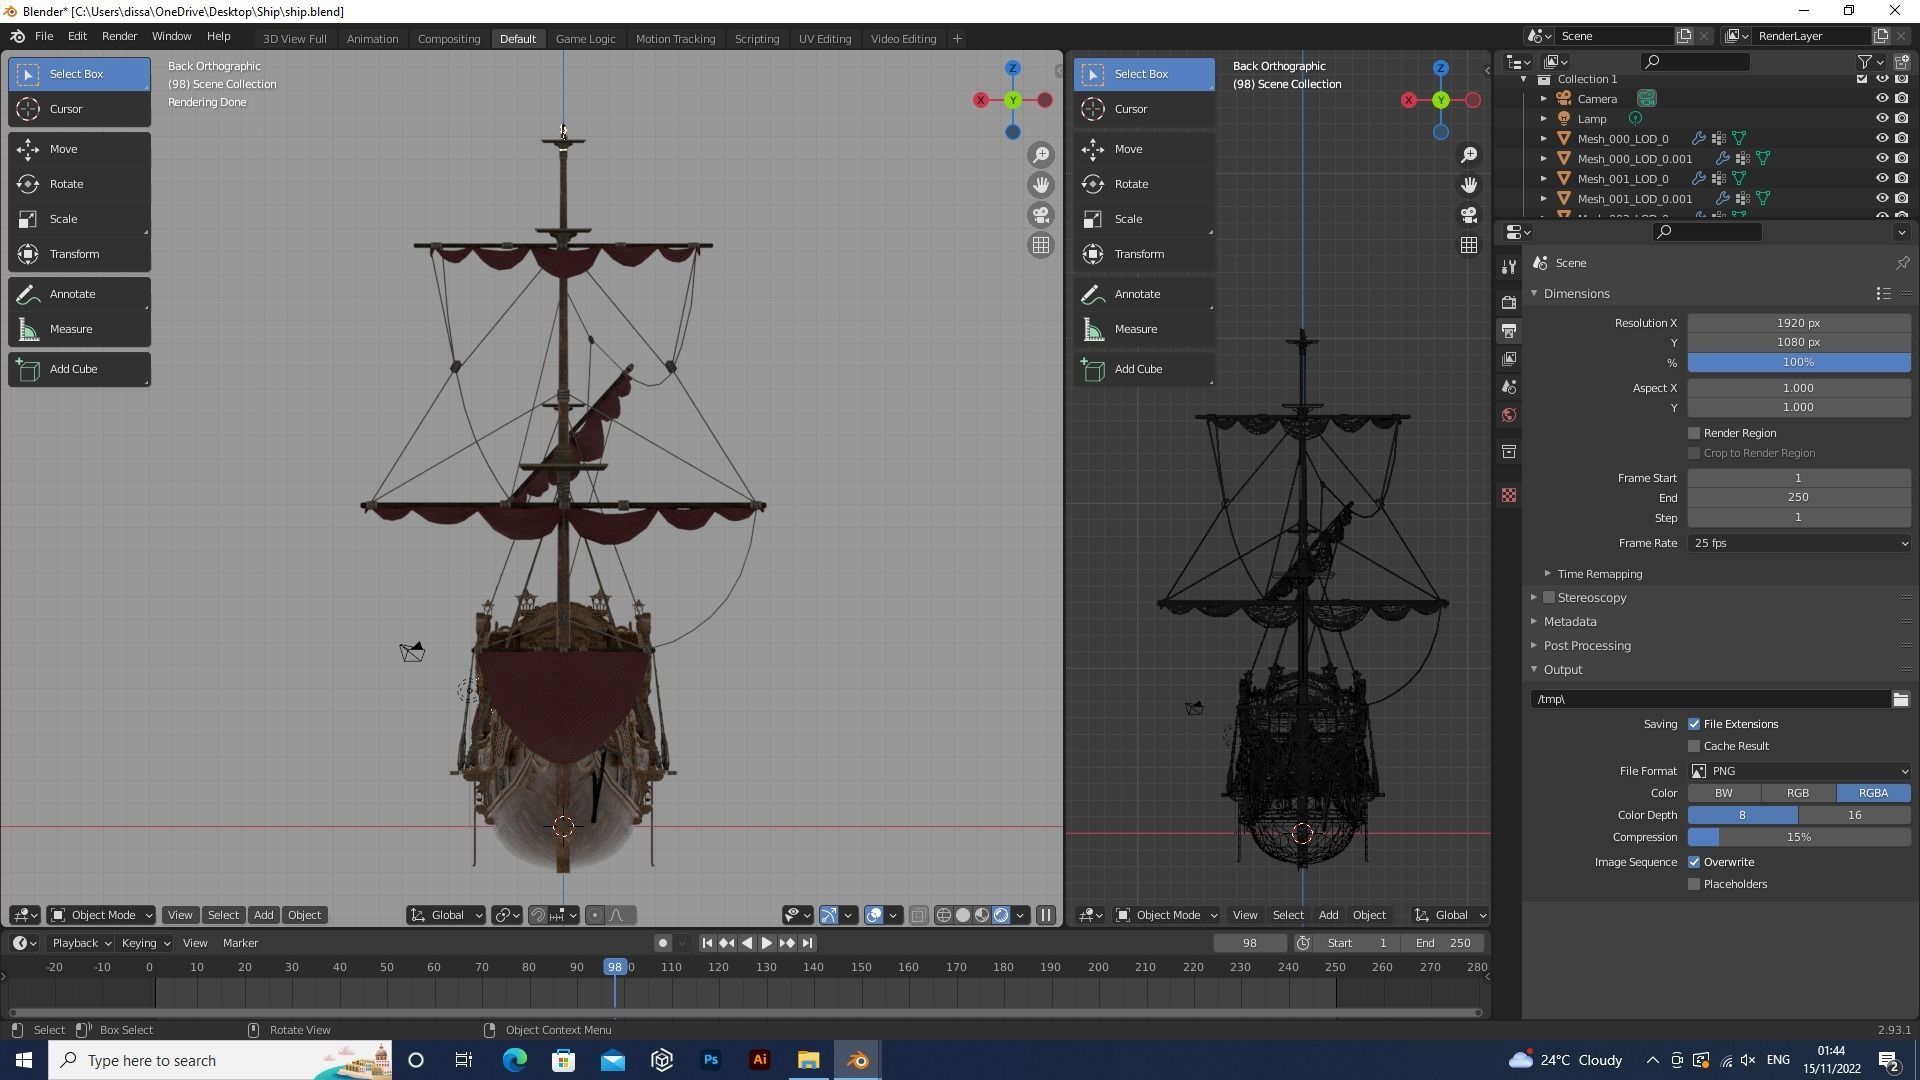The image size is (1920, 1080).
Task: Set color mode to RGB
Action: [x=1798, y=793]
